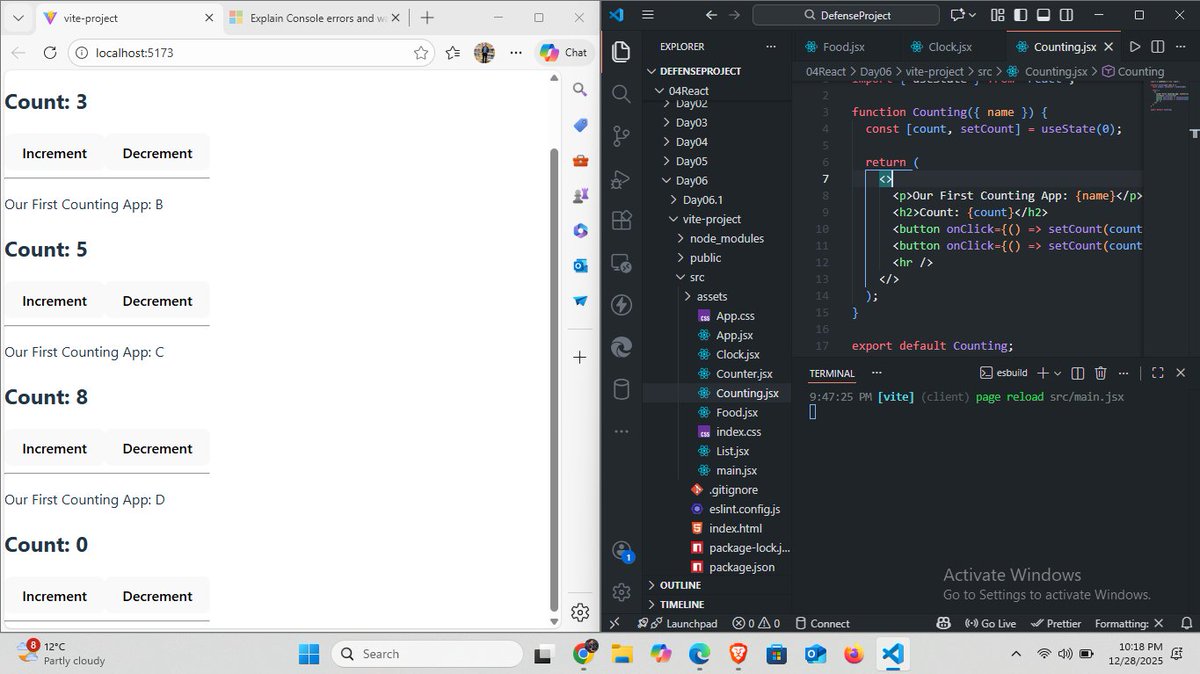Add this page to favorites star in Edge
The width and height of the screenshot is (1200, 674).
421,53
